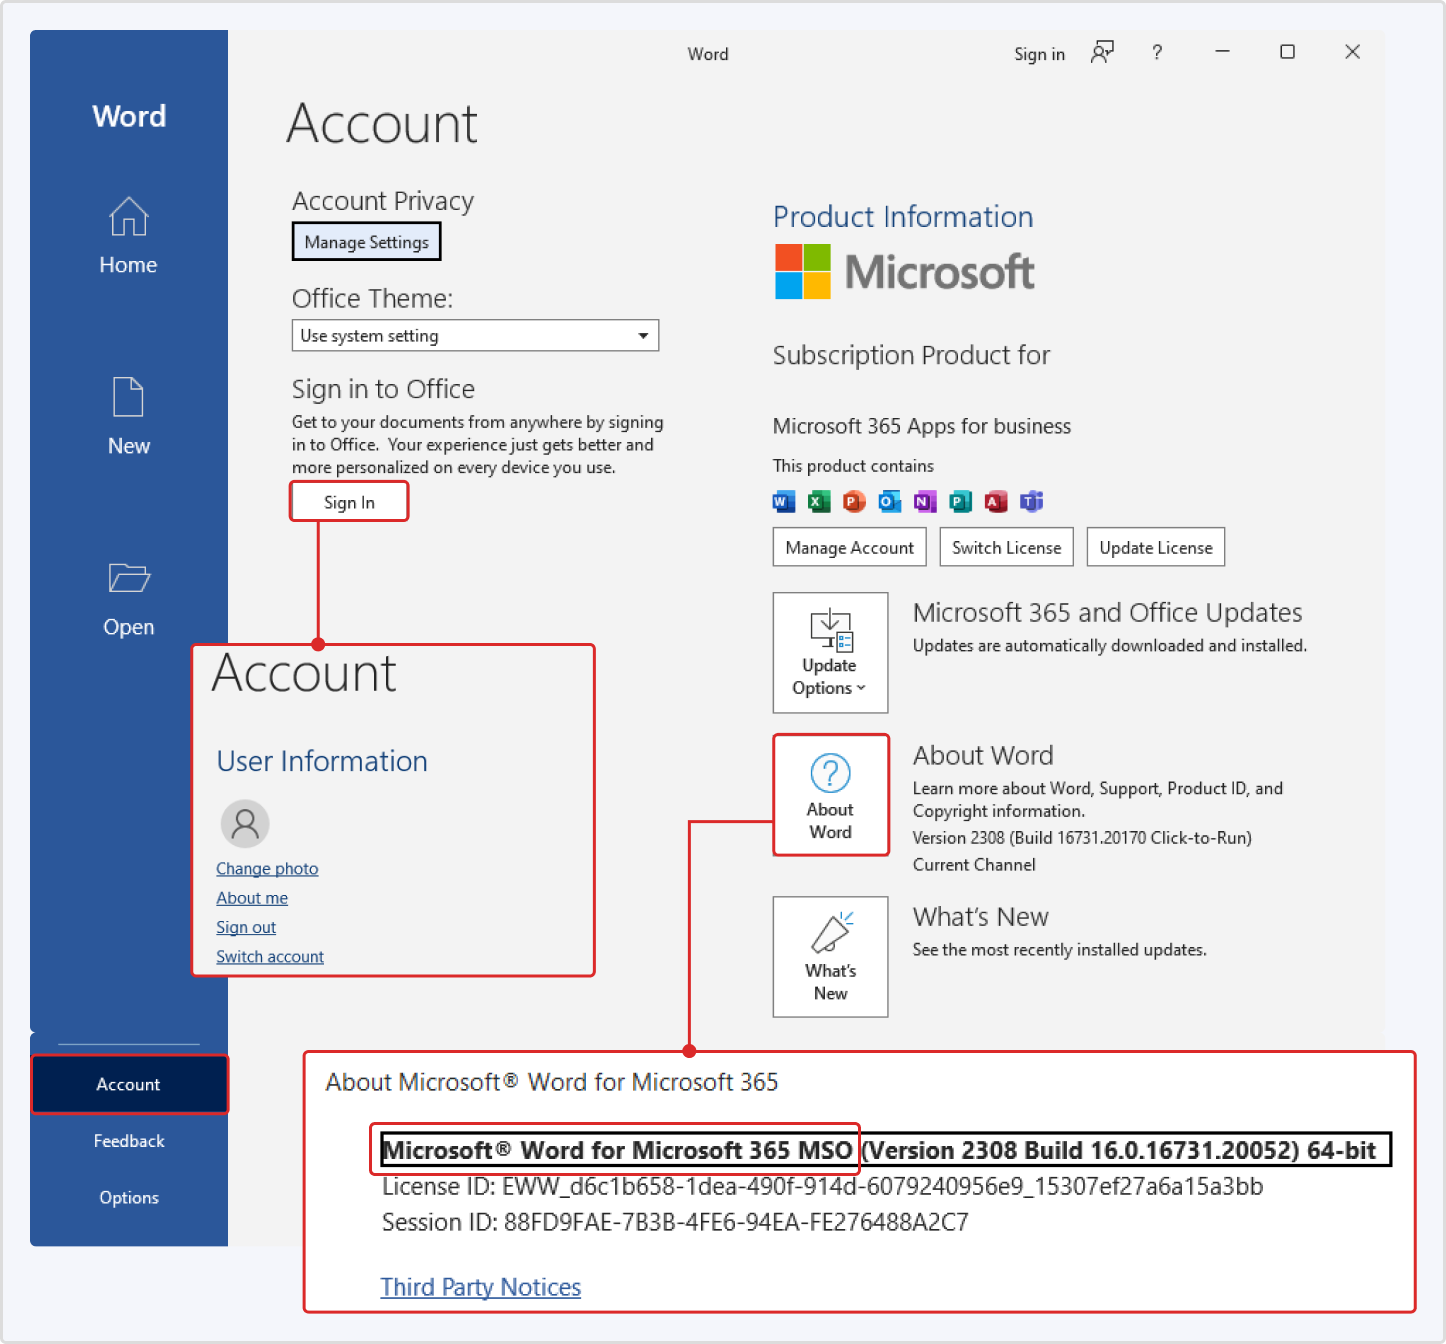1446x1344 pixels.
Task: Open Update Options for Office updates
Action: 829,652
